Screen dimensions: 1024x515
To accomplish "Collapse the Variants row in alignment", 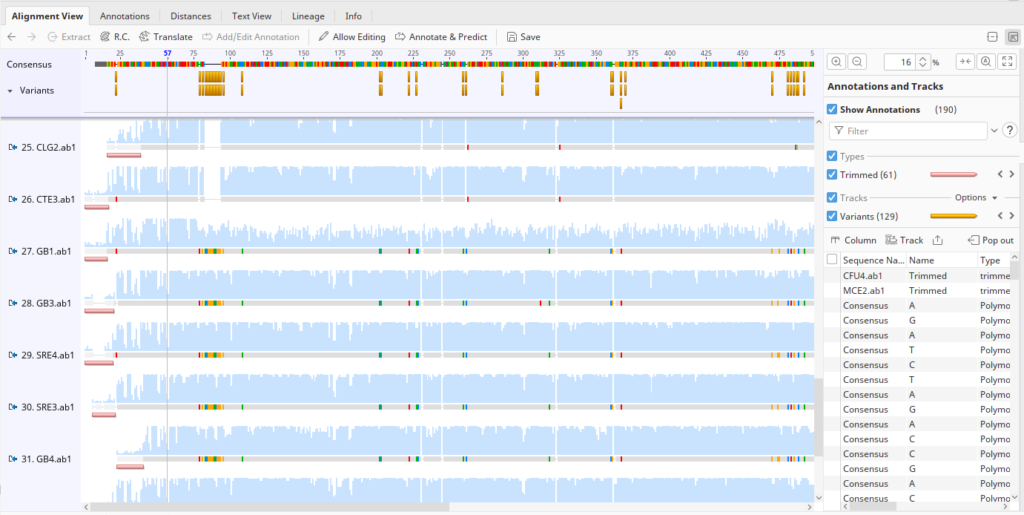I will click(10, 90).
